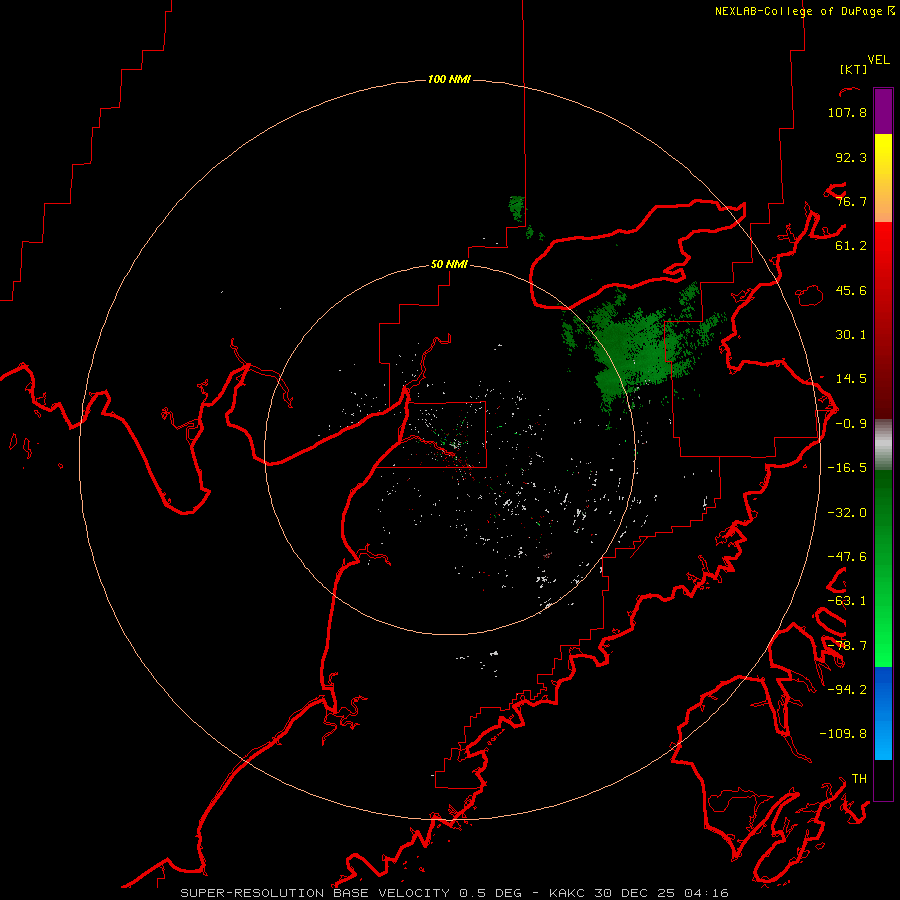The image size is (900, 900).
Task: Click the [KT] units label
Action: [x=853, y=69]
